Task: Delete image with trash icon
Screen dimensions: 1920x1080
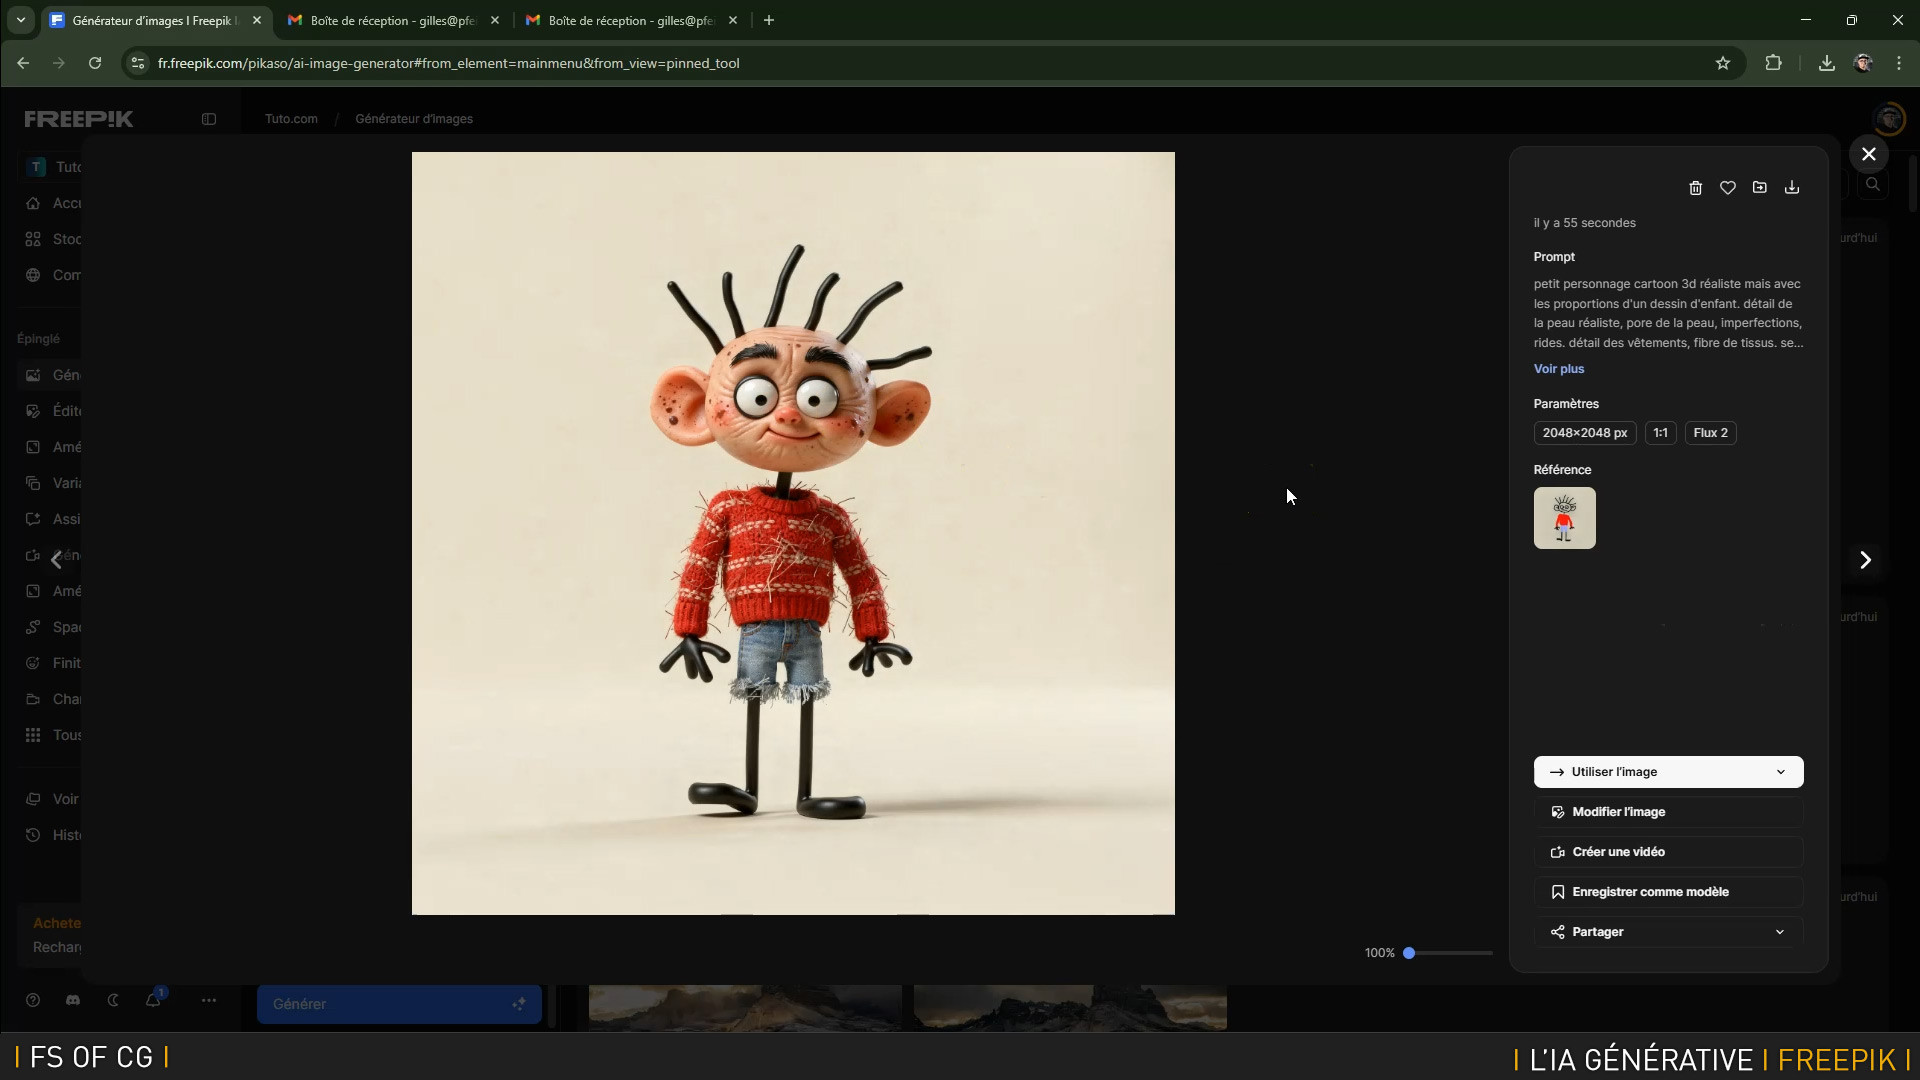Action: (x=1695, y=188)
